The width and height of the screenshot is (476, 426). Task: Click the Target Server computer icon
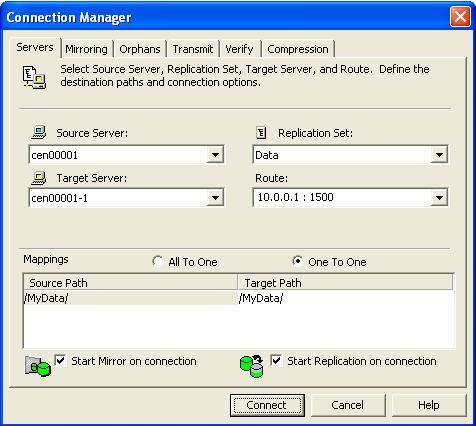pyautogui.click(x=39, y=178)
